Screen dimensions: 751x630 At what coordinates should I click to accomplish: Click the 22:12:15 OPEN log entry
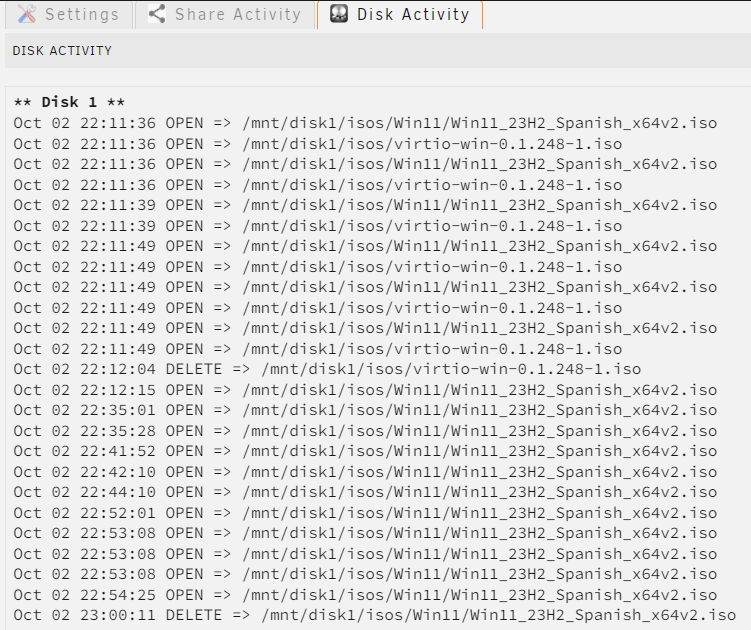click(365, 389)
